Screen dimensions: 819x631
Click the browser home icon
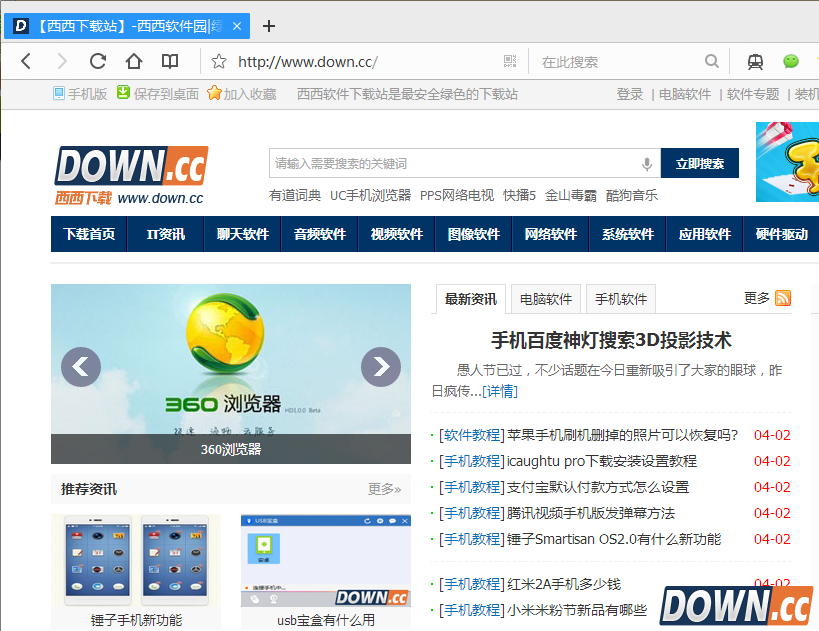coord(133,61)
